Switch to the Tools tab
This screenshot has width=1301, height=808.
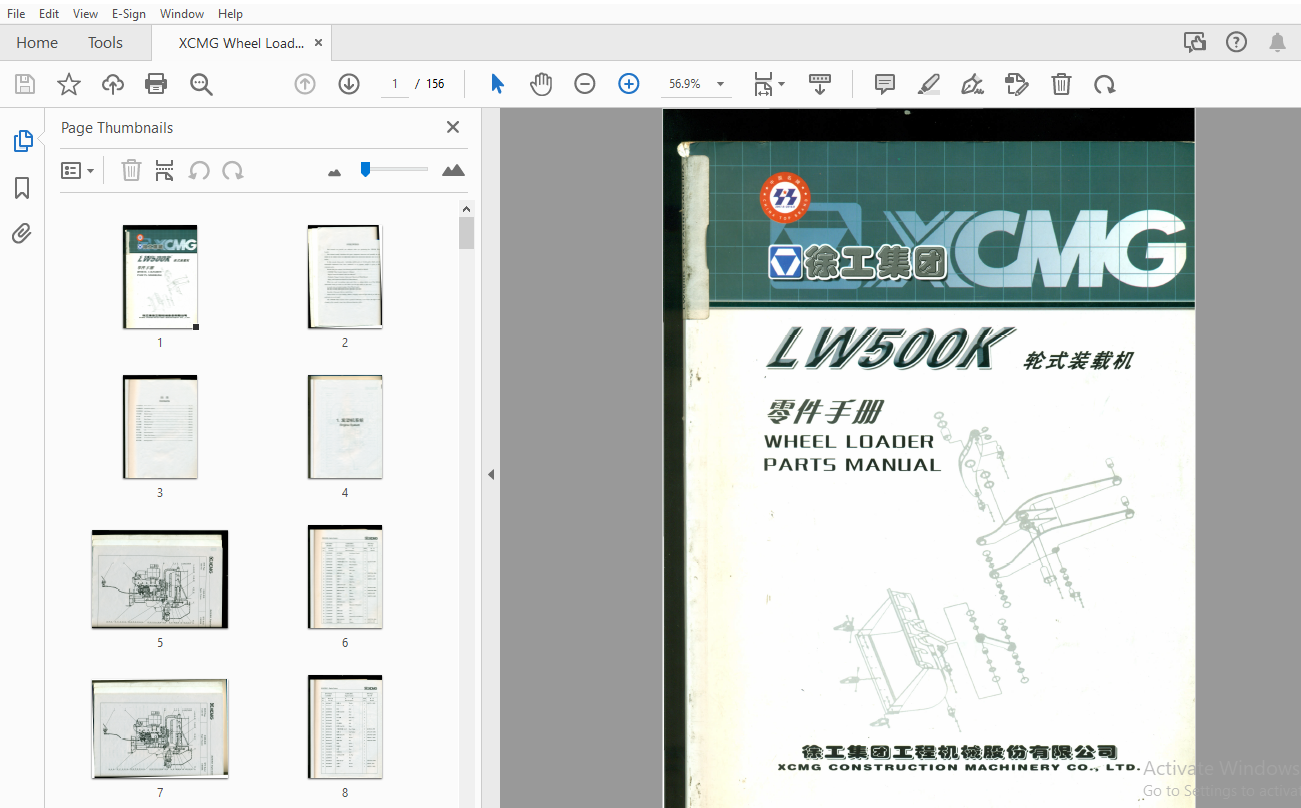pos(105,43)
